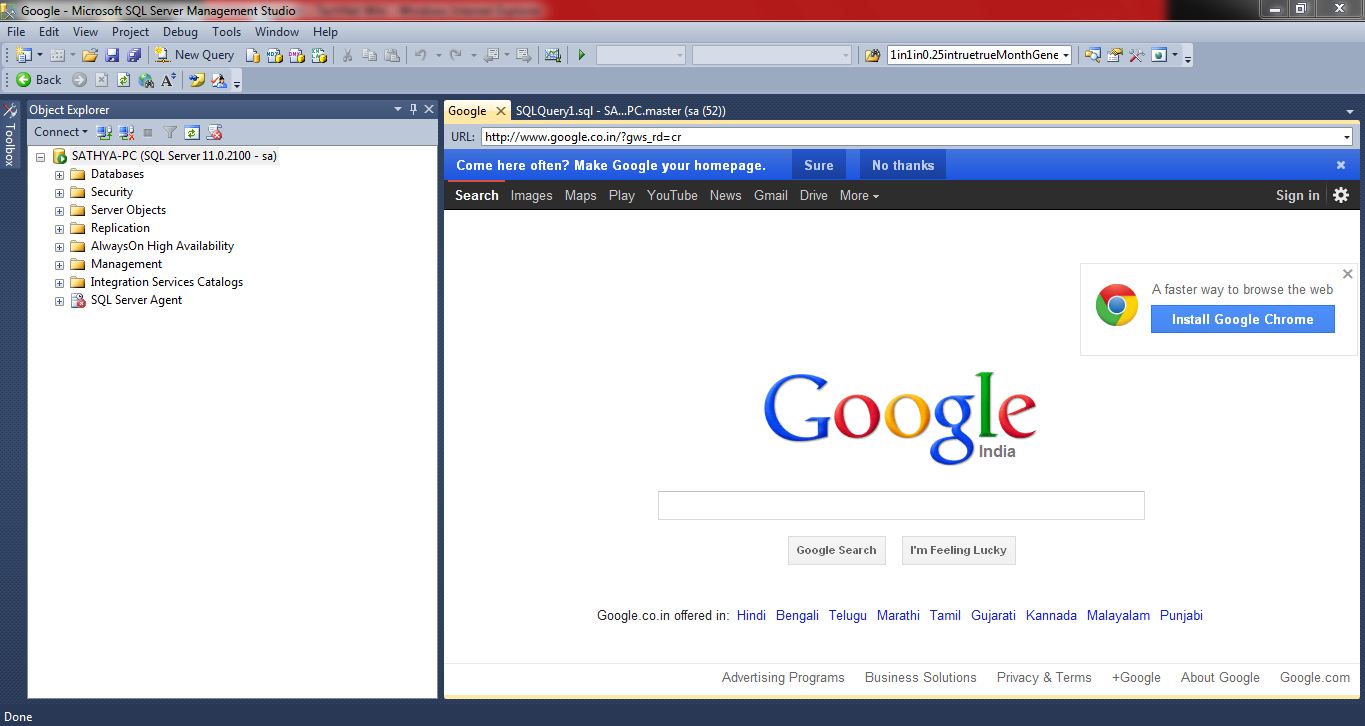Open the URL history dropdown arrow
1365x726 pixels.
[x=1347, y=137]
